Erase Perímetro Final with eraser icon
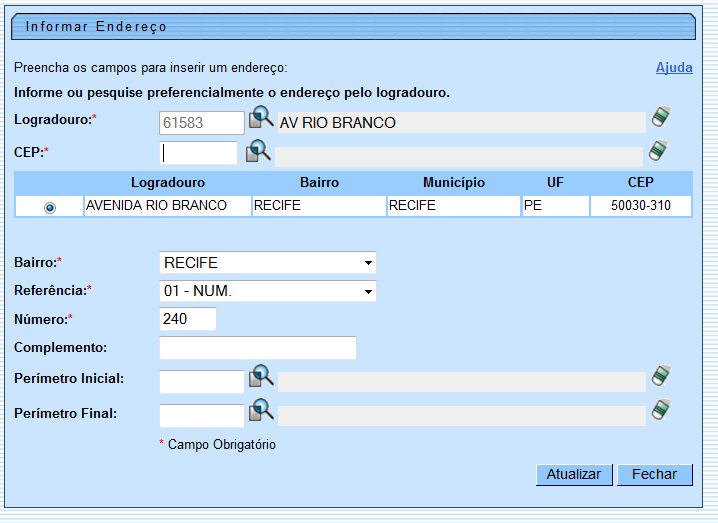Viewport: 718px width, 523px height. point(660,410)
